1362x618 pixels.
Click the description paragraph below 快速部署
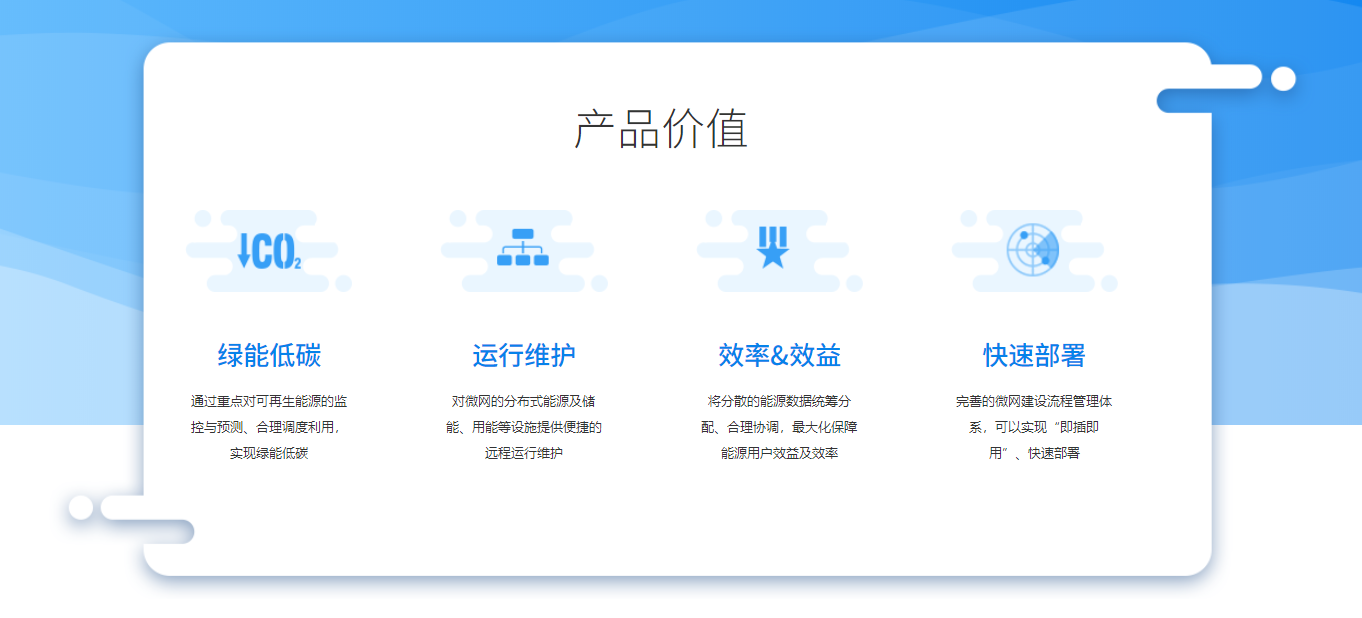point(1034,427)
